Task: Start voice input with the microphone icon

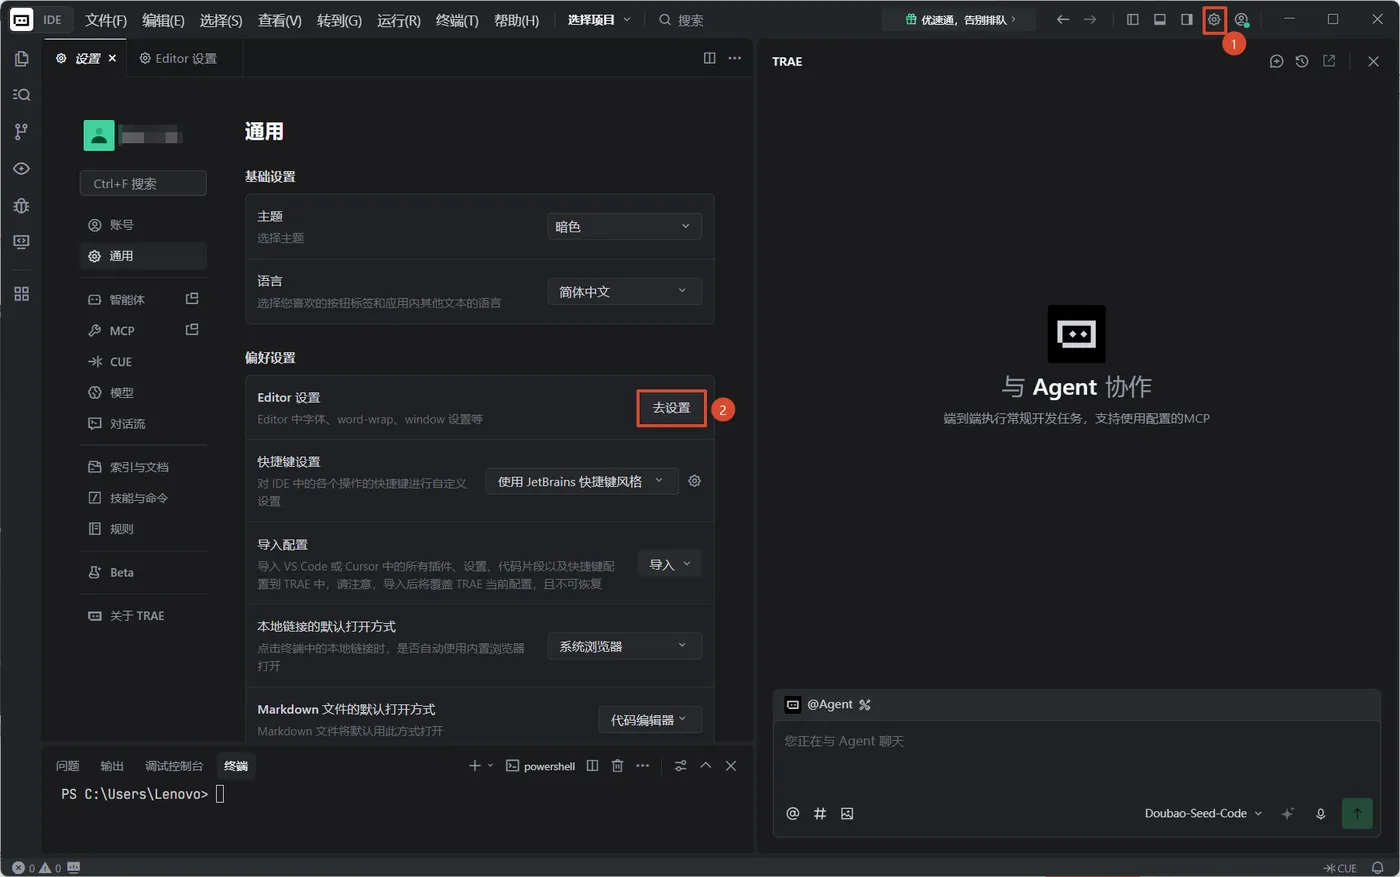Action: 1320,813
